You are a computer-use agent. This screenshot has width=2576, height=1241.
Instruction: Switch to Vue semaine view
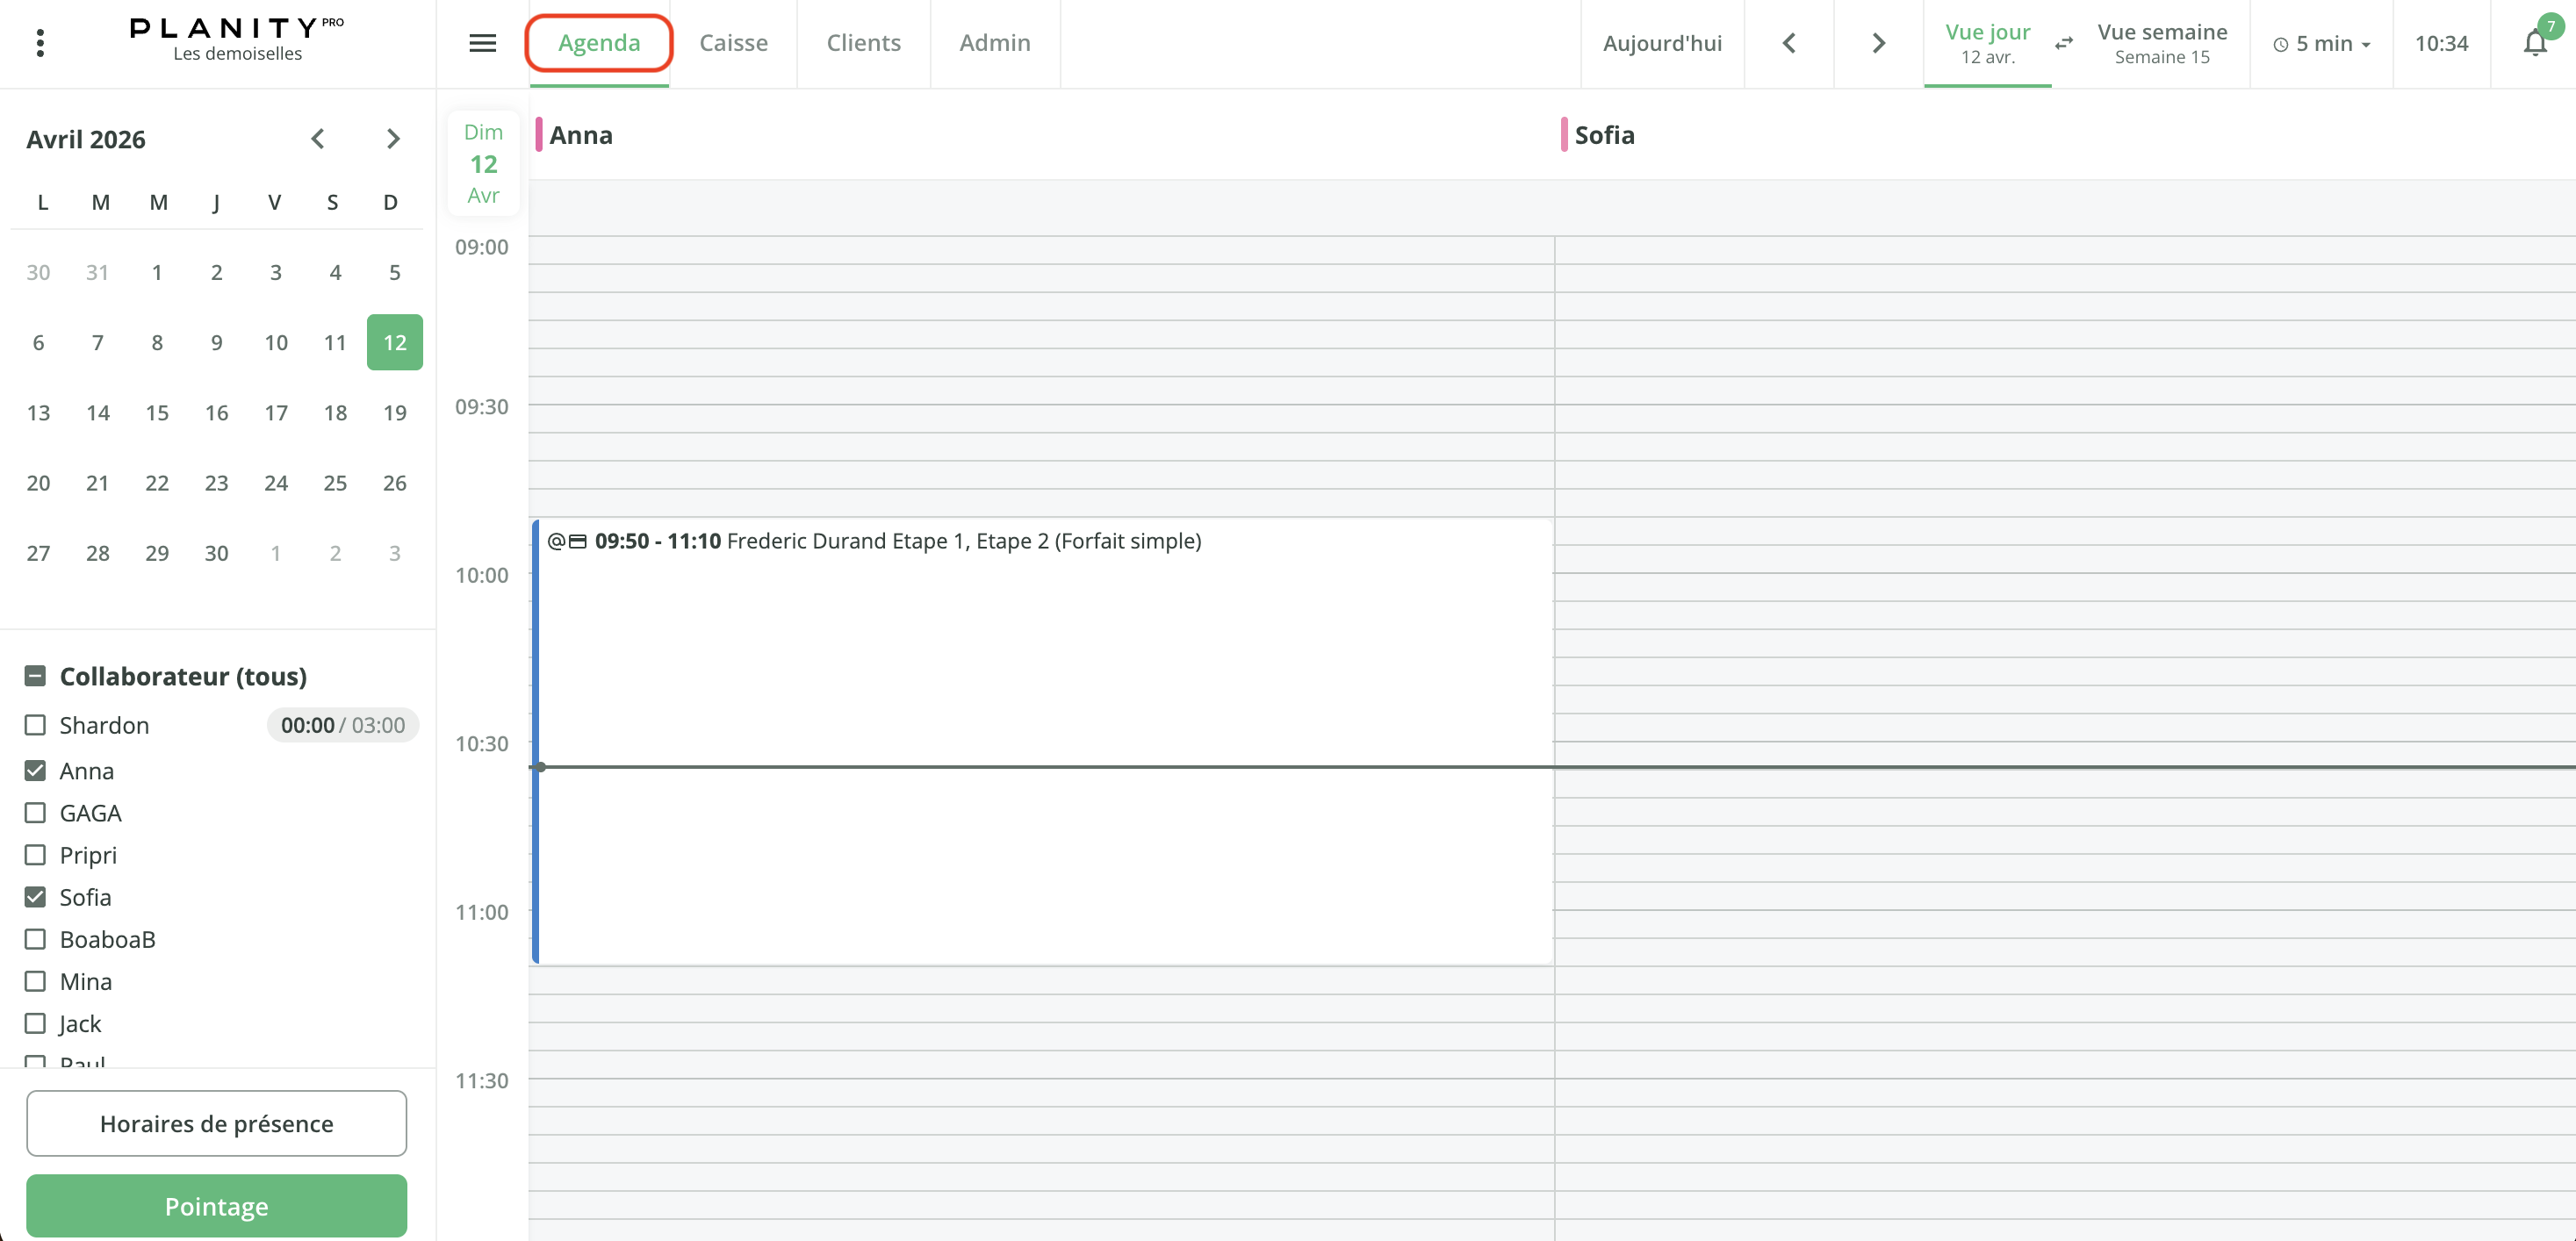(2161, 43)
